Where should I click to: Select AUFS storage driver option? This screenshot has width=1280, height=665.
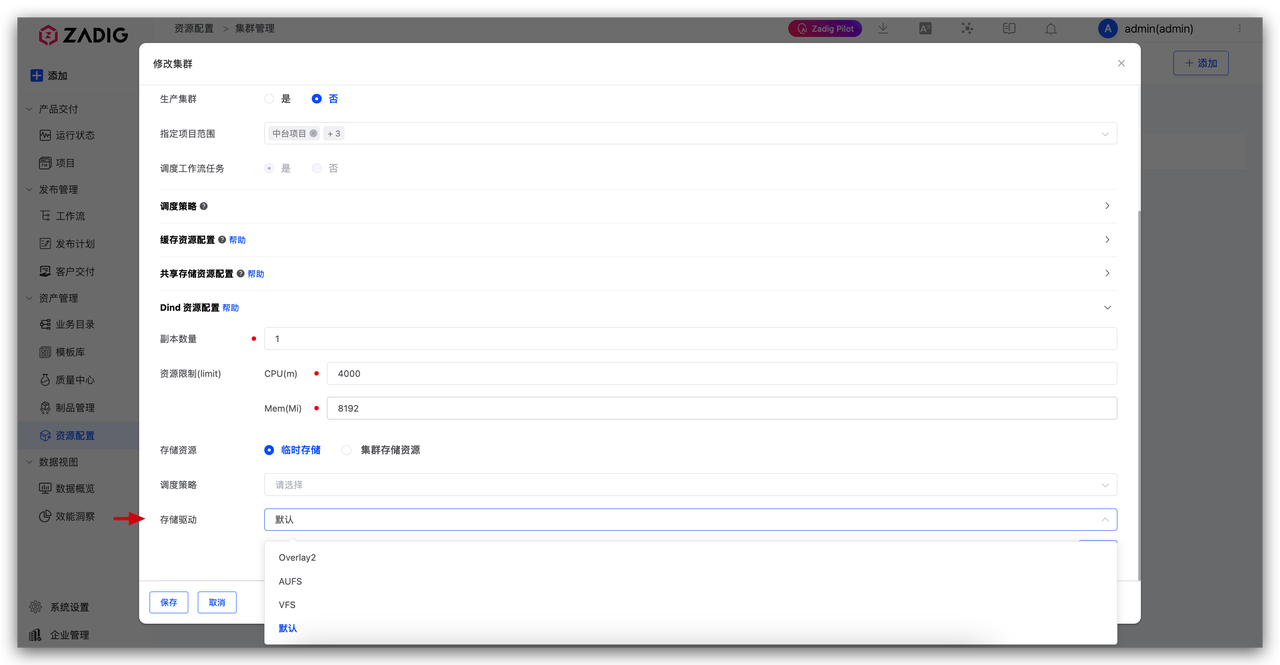pyautogui.click(x=690, y=581)
